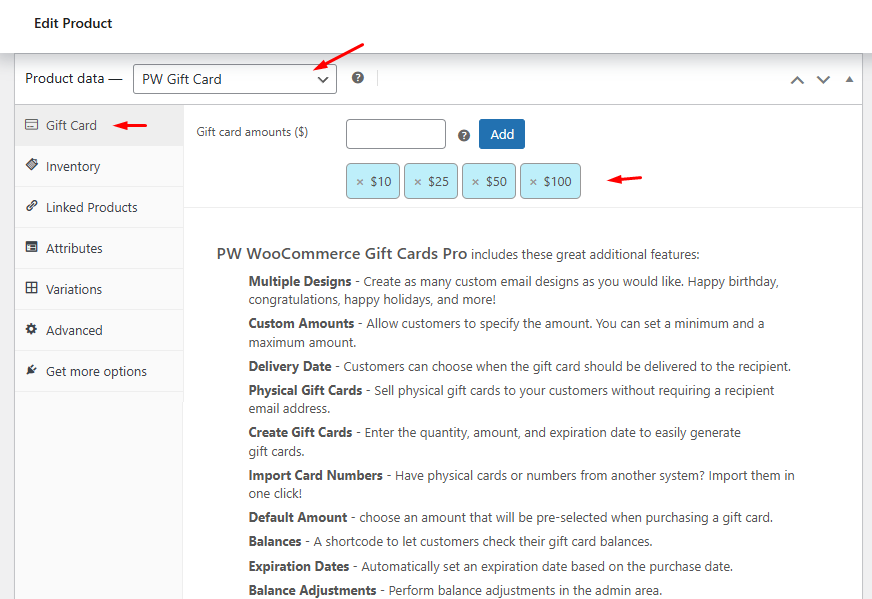Click the "Physical Gift Cards" feature text
The height and width of the screenshot is (599, 872).
pos(305,390)
